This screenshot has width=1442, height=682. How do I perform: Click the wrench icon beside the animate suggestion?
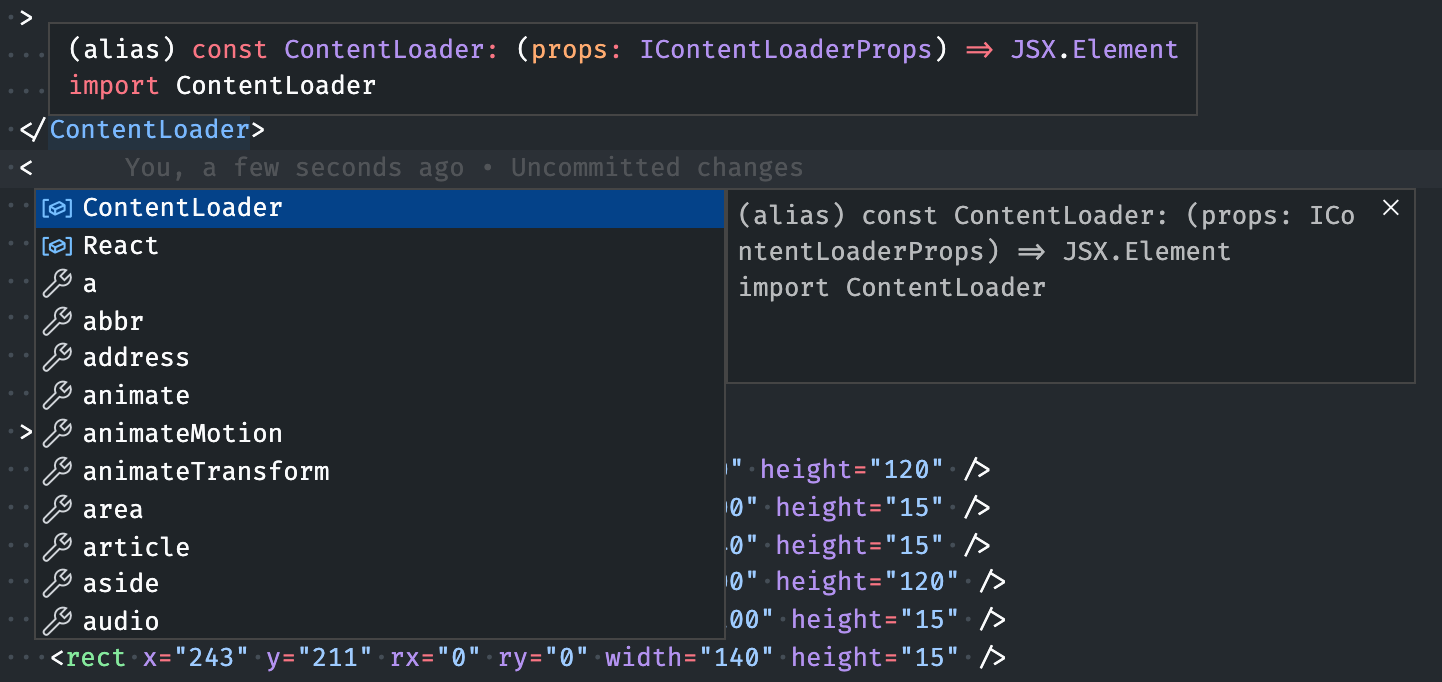pos(57,395)
